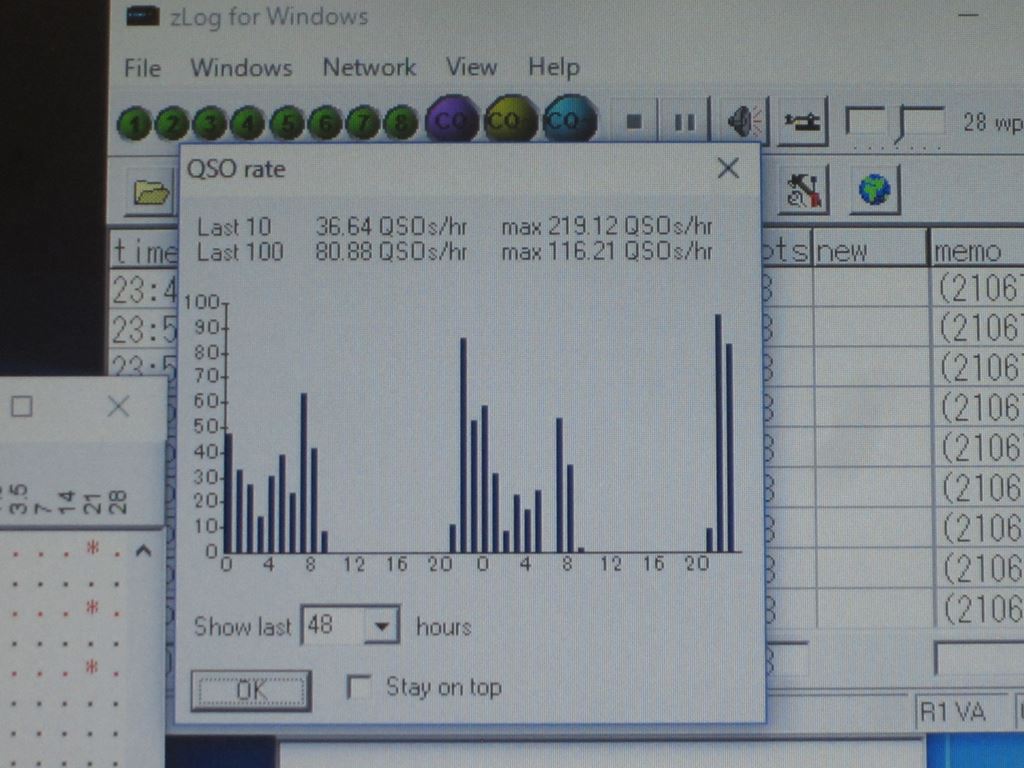Screen dimensions: 1024x768
Task: Click the purple CQ button
Action: 451,120
